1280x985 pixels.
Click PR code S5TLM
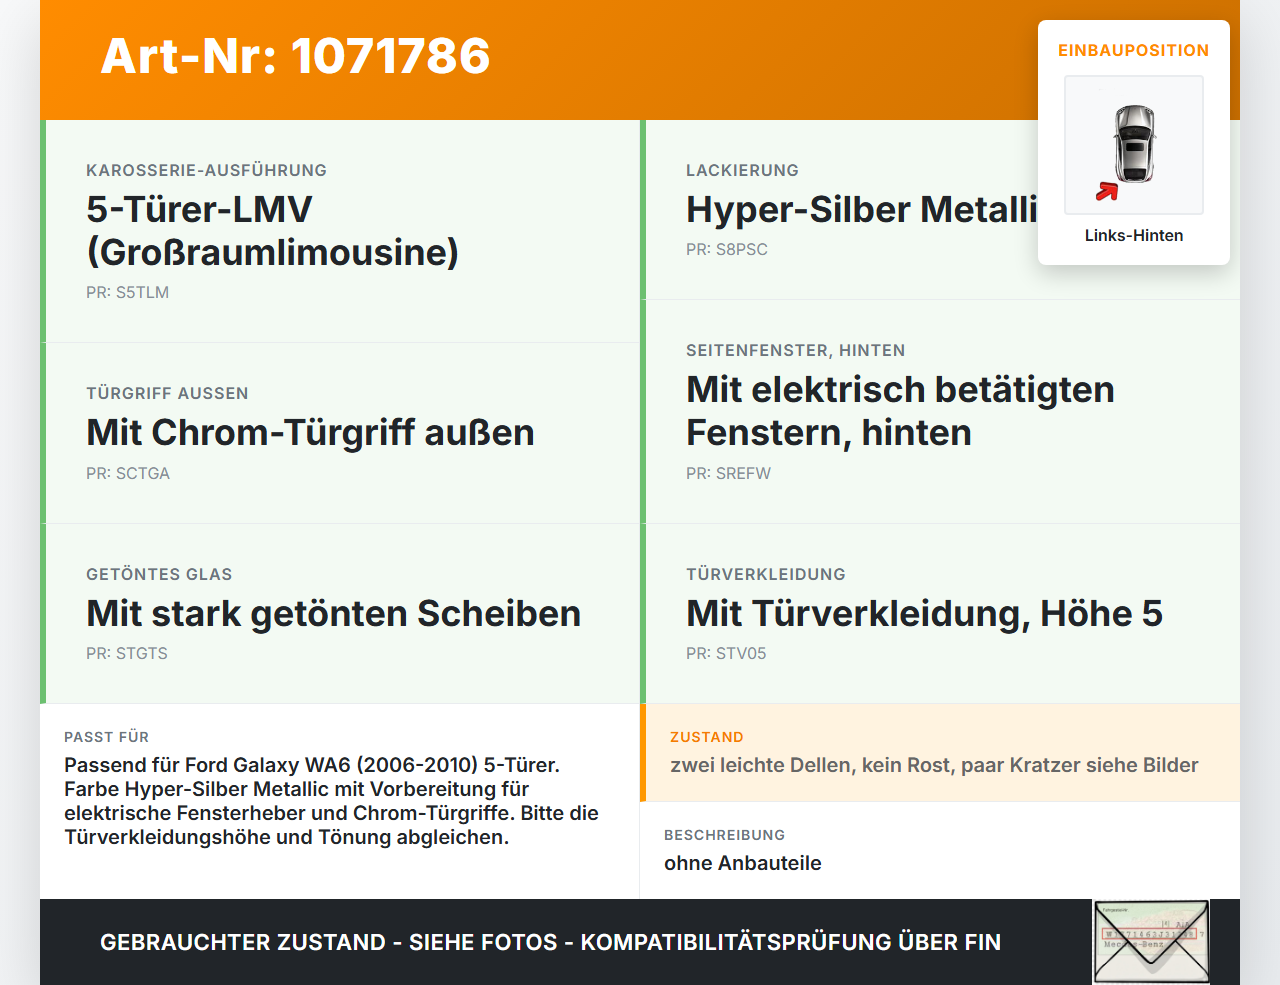pyautogui.click(x=127, y=293)
